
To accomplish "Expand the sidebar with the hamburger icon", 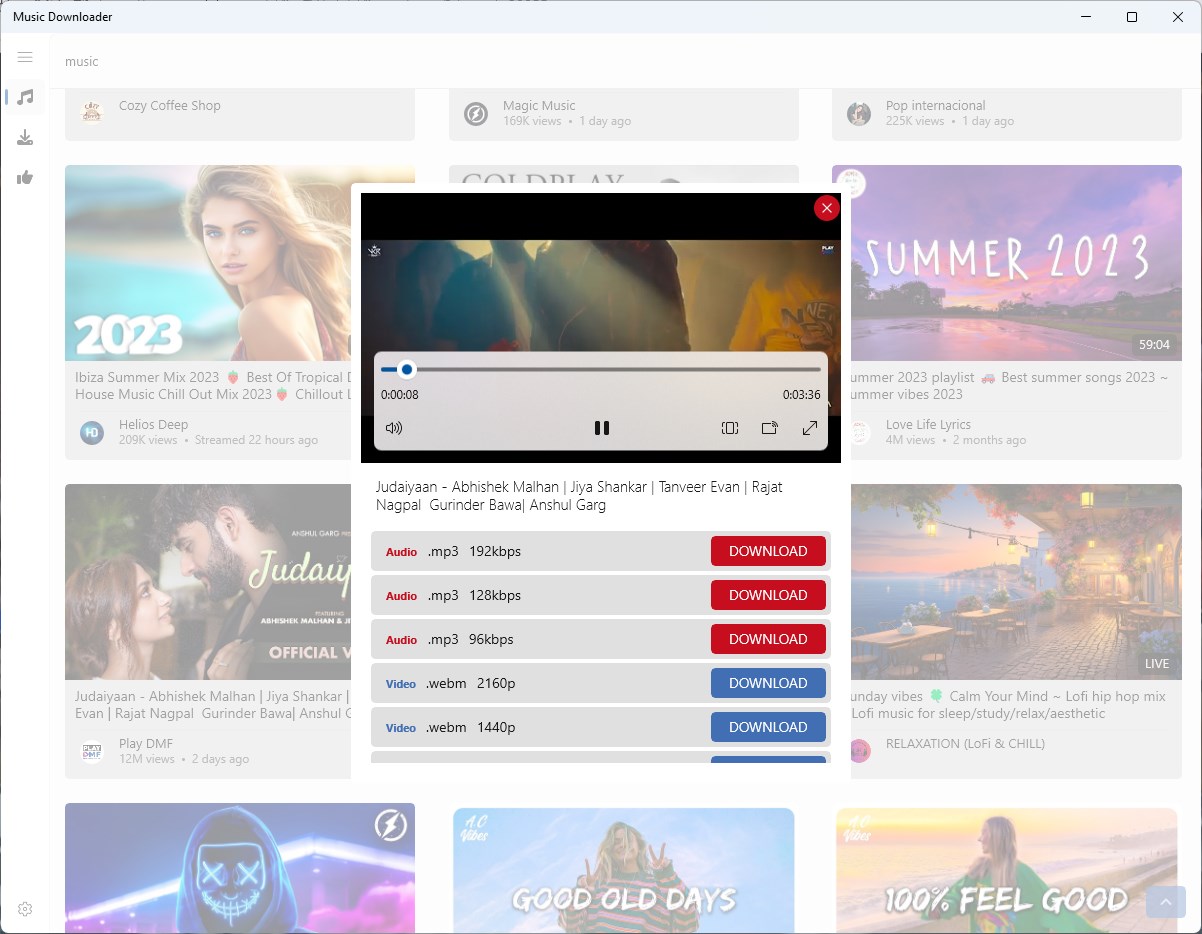I will click(x=25, y=57).
